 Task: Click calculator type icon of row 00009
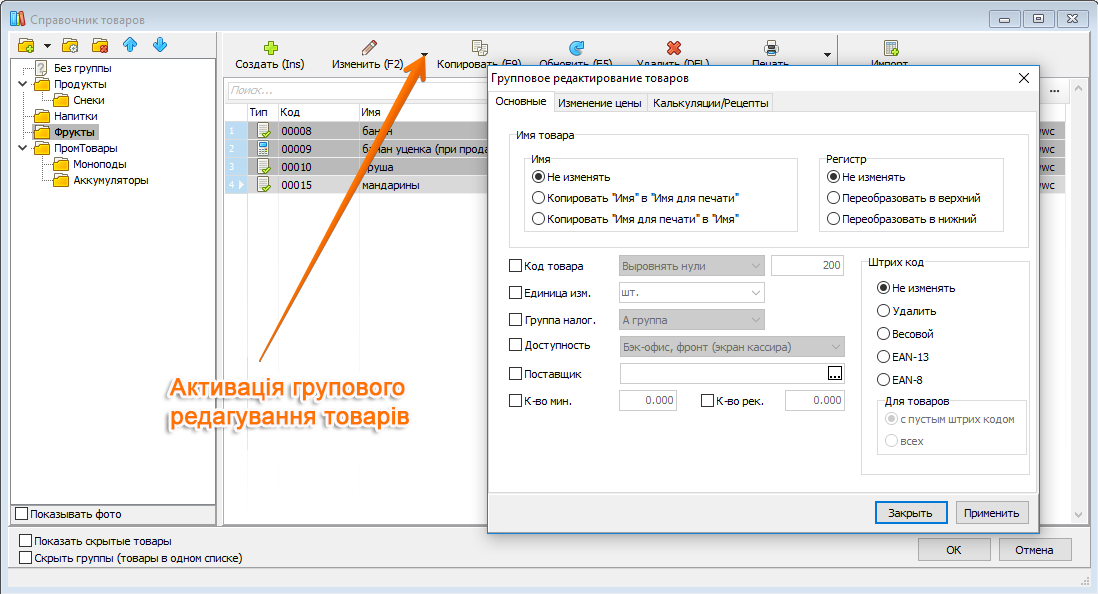click(x=263, y=148)
